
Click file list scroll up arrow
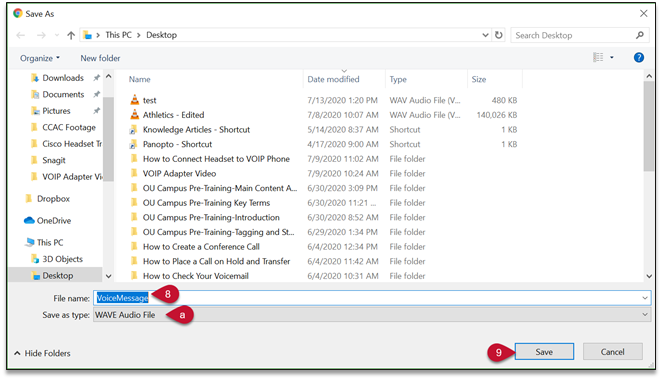(649, 76)
